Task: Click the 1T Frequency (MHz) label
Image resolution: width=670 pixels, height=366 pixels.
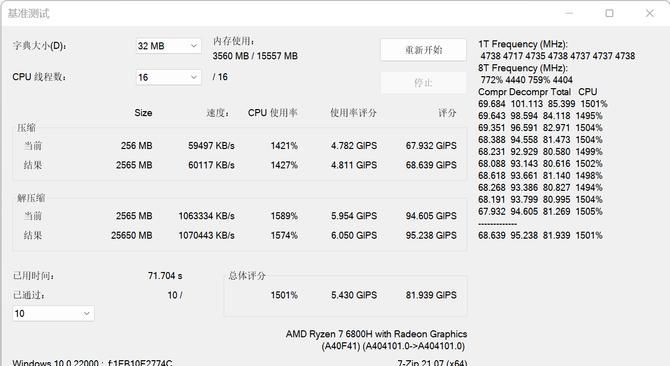Action: 523,44
